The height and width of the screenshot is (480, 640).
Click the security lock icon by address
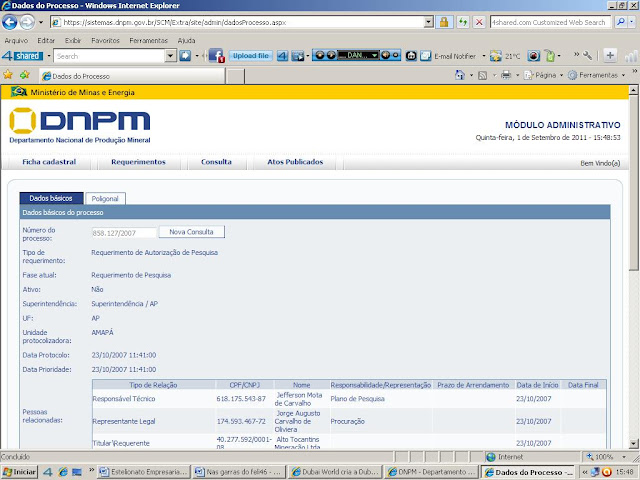pyautogui.click(x=444, y=22)
